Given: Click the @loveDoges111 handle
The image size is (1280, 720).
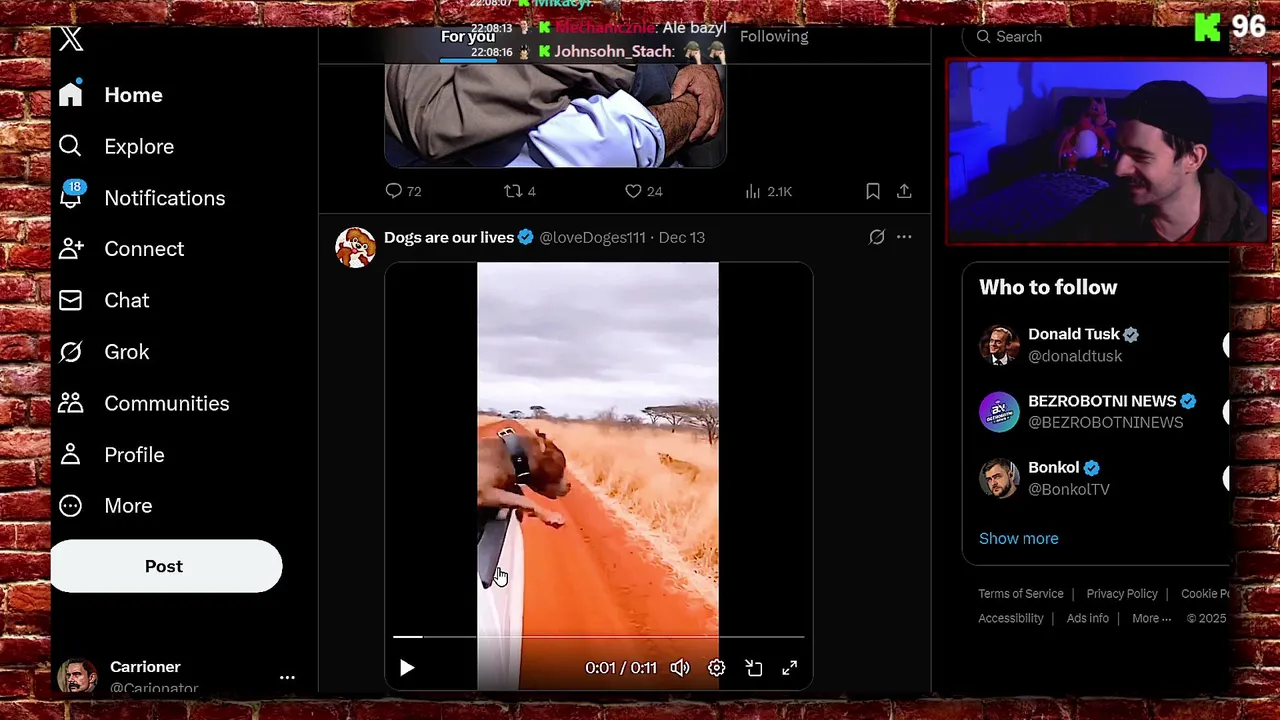Looking at the screenshot, I should pos(592,238).
